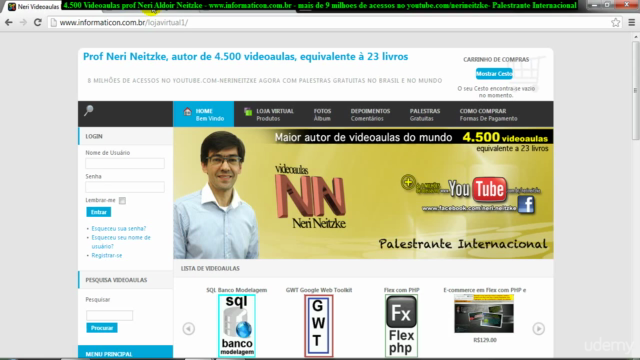Click the Pesquisar videoaulas input field

pyautogui.click(x=109, y=315)
